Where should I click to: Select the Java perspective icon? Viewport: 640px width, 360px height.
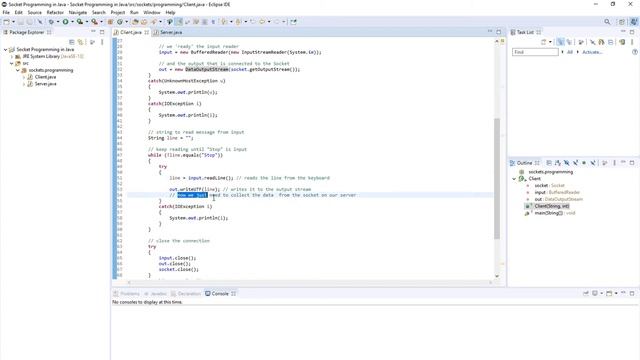pos(633,22)
